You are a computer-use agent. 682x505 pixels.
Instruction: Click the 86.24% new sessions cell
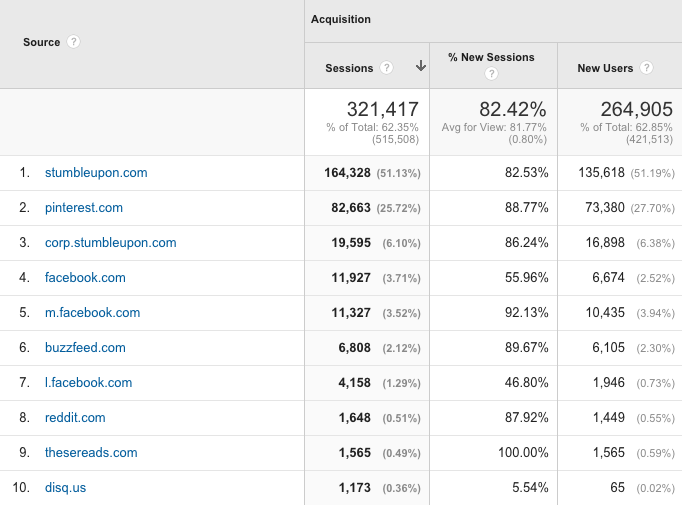click(526, 243)
